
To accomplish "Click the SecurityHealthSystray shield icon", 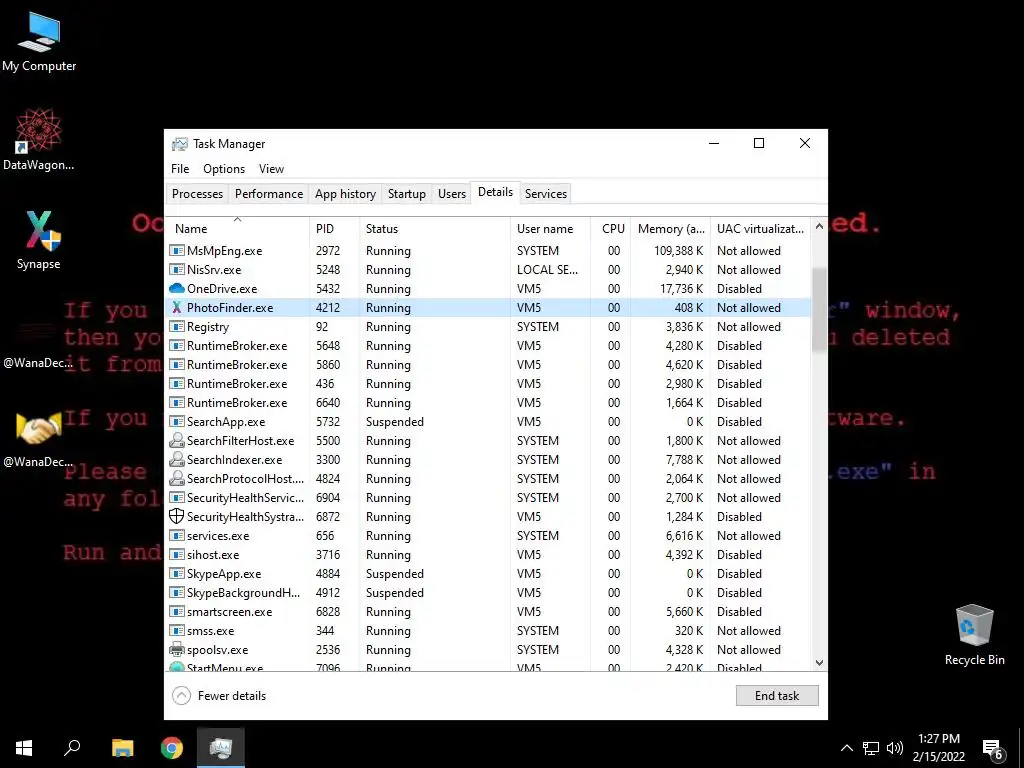I will [x=176, y=517].
